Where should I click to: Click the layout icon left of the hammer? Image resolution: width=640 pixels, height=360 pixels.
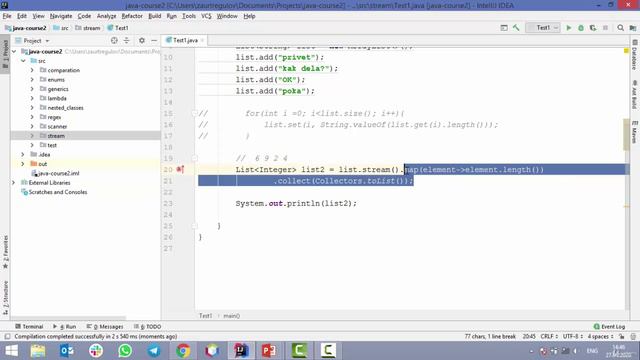(x=504, y=28)
